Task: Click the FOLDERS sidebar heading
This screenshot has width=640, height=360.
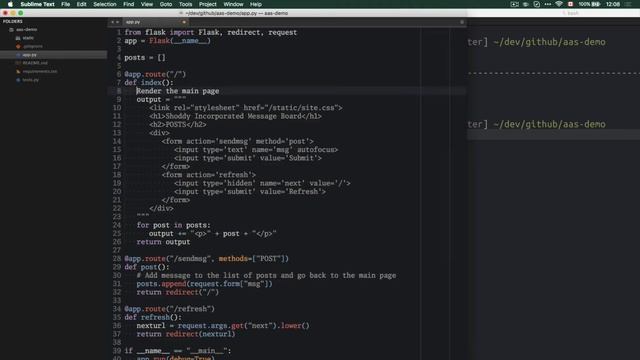Action: tap(13, 21)
